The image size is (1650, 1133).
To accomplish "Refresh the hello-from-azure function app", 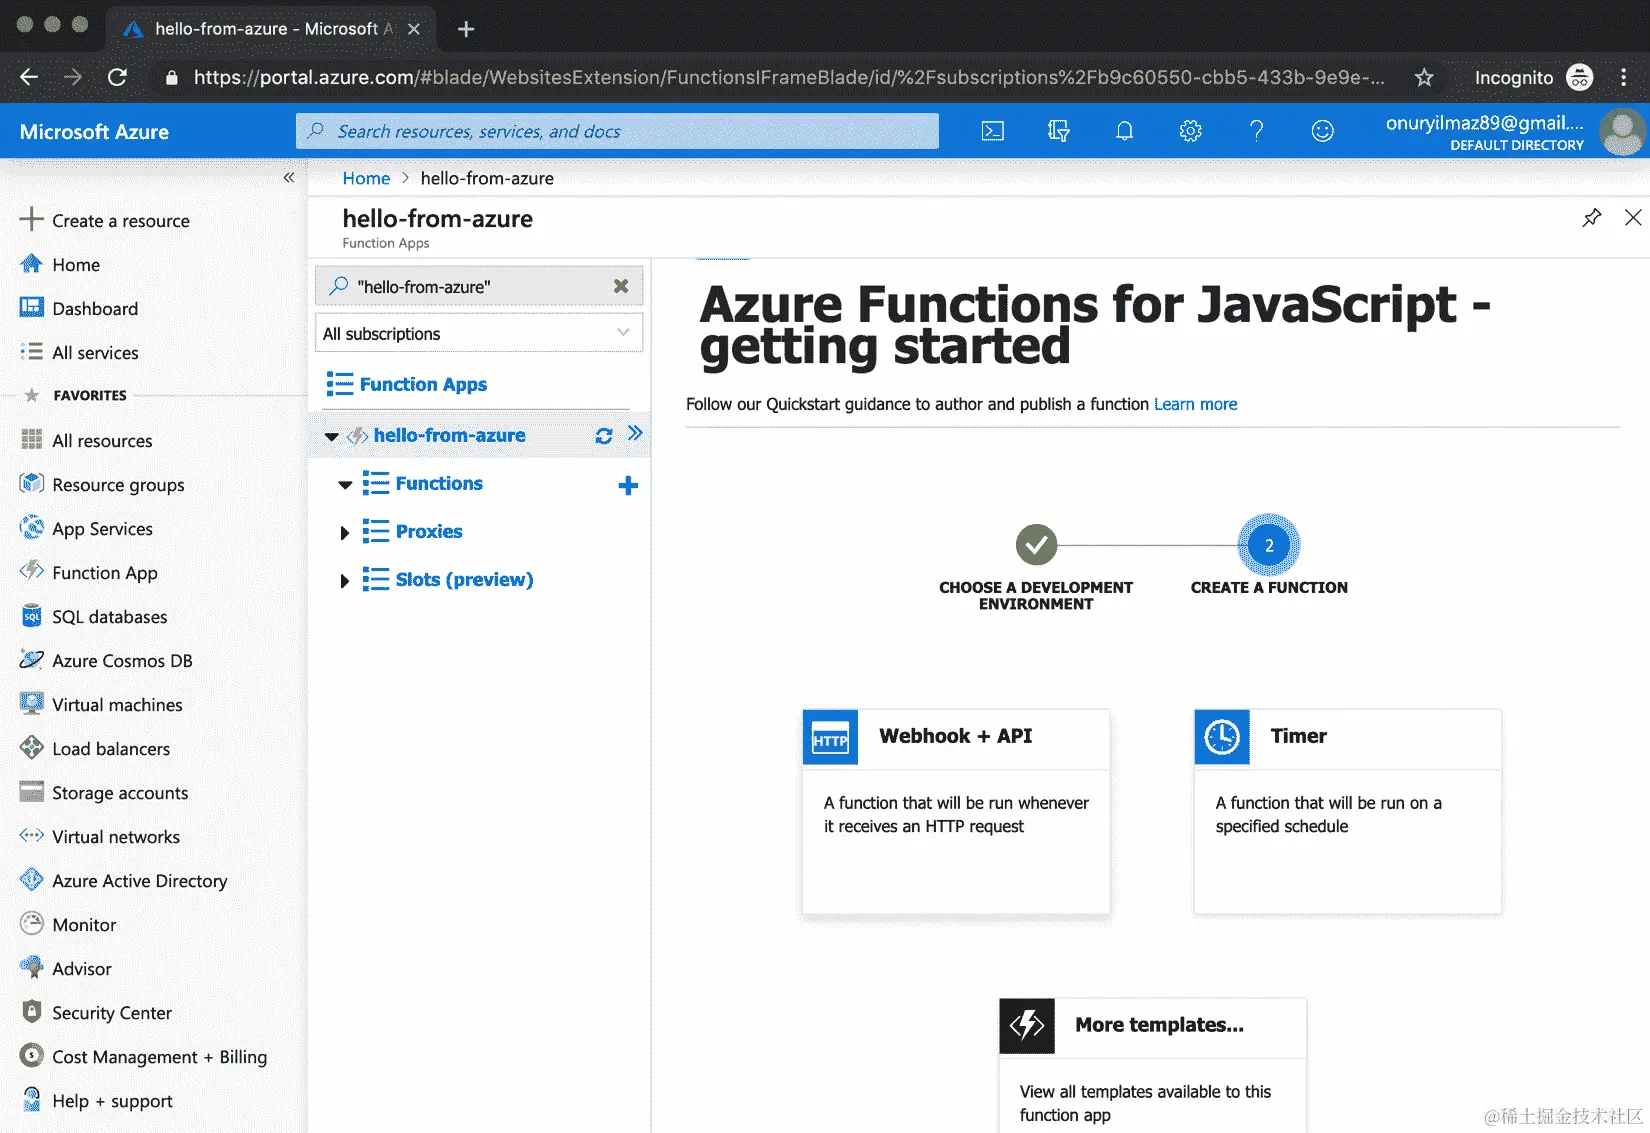I will pos(604,436).
